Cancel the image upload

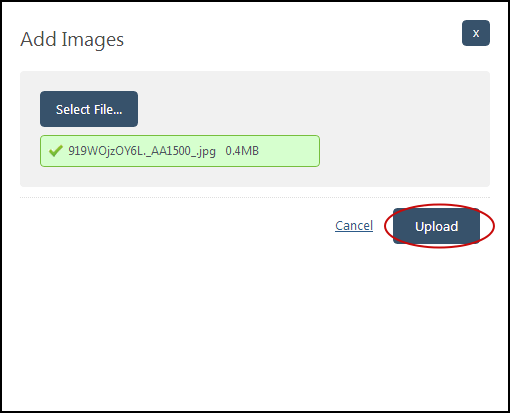354,226
